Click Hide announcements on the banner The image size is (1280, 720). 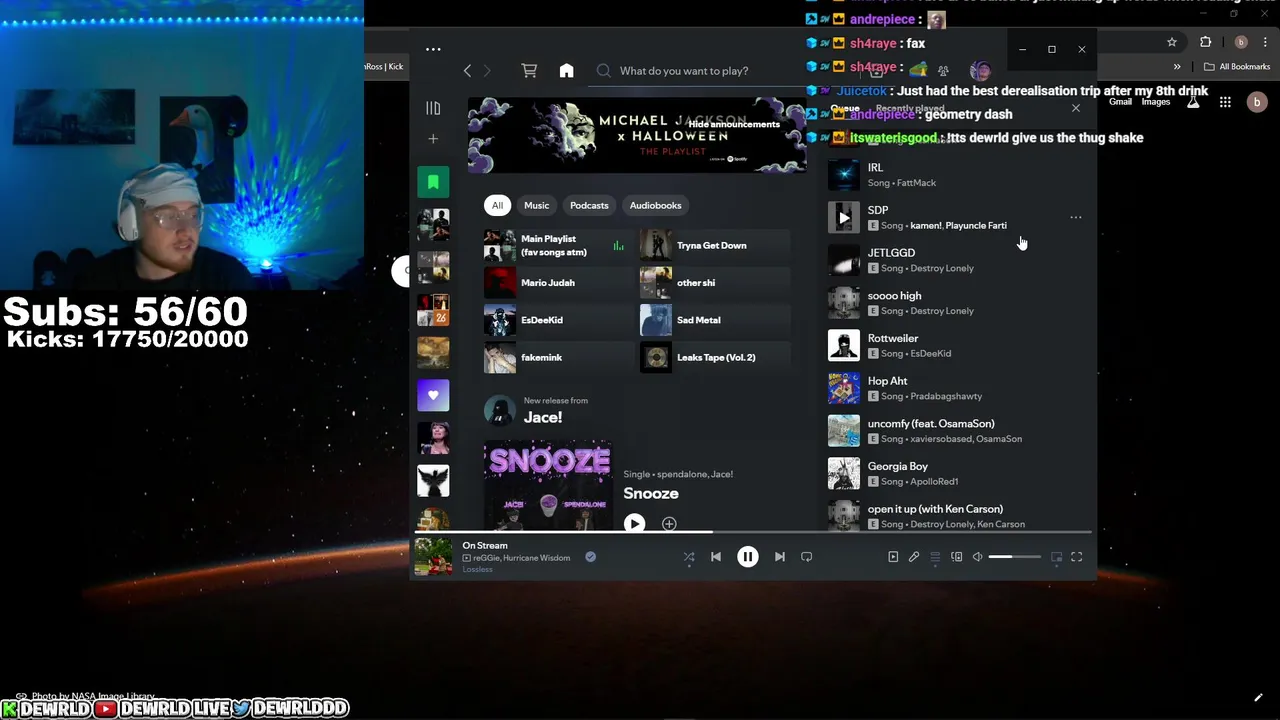pyautogui.click(x=733, y=124)
